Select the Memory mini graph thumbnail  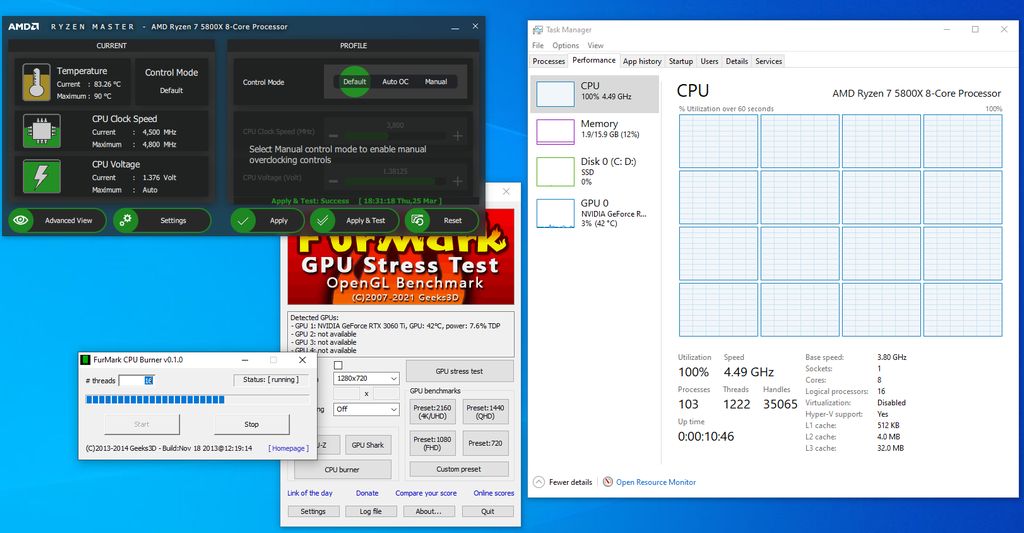click(x=555, y=131)
